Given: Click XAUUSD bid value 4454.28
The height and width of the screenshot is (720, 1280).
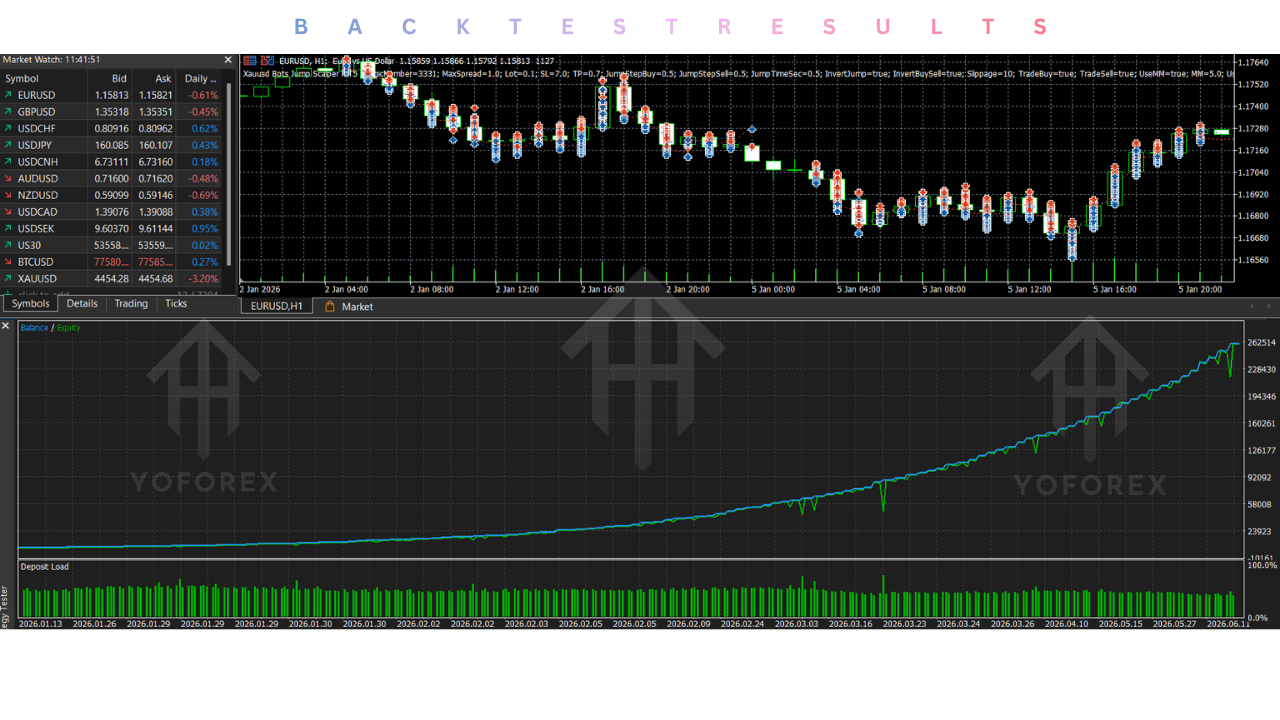Looking at the screenshot, I should click(111, 279).
